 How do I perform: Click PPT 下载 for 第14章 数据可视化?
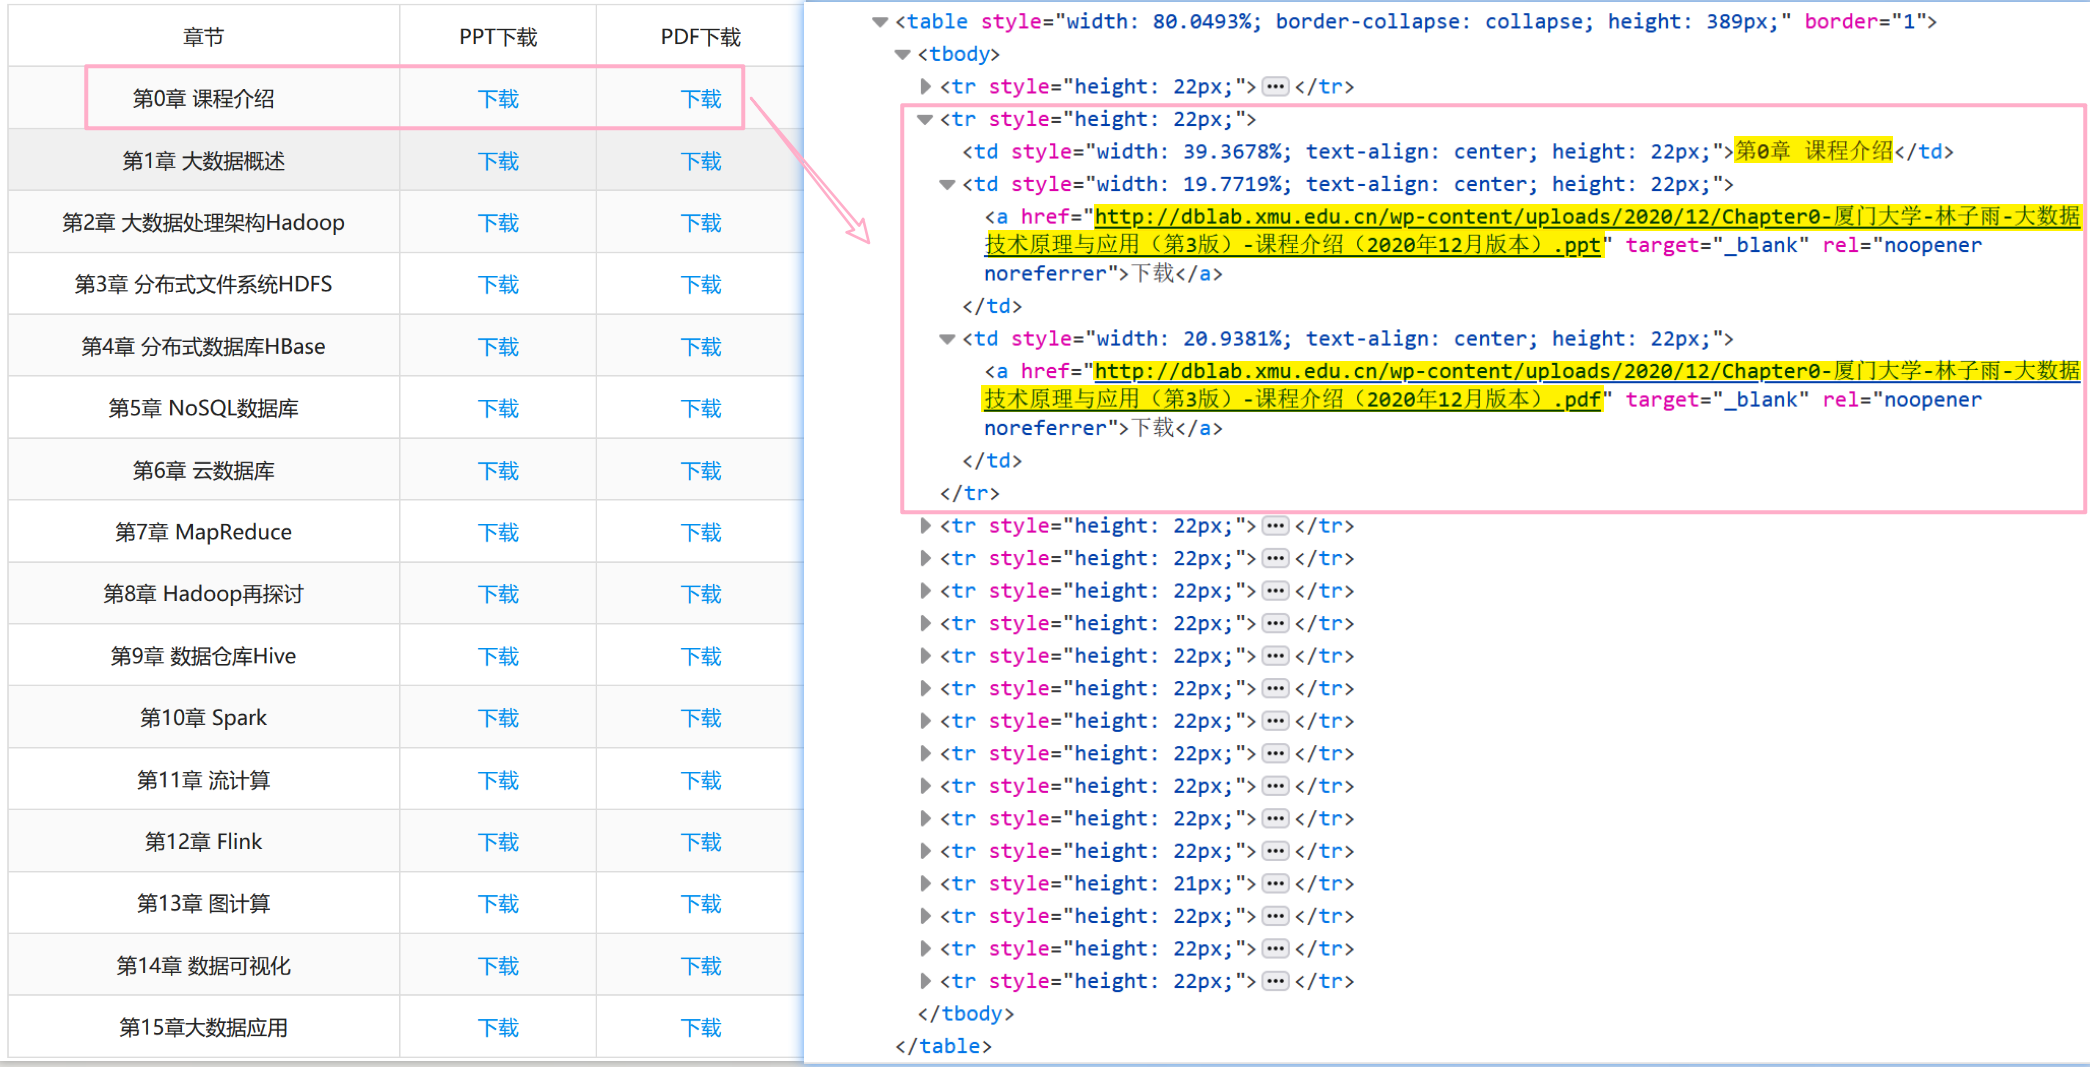[497, 964]
